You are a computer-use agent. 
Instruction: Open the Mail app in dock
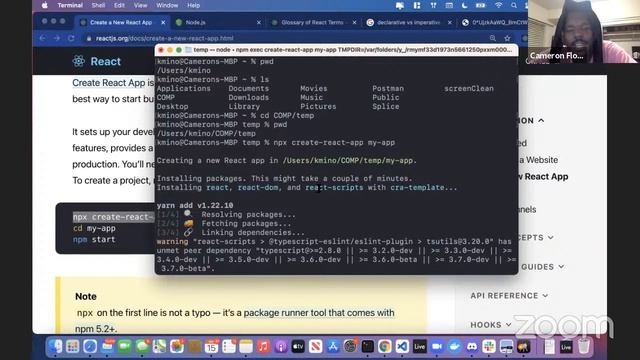108,347
